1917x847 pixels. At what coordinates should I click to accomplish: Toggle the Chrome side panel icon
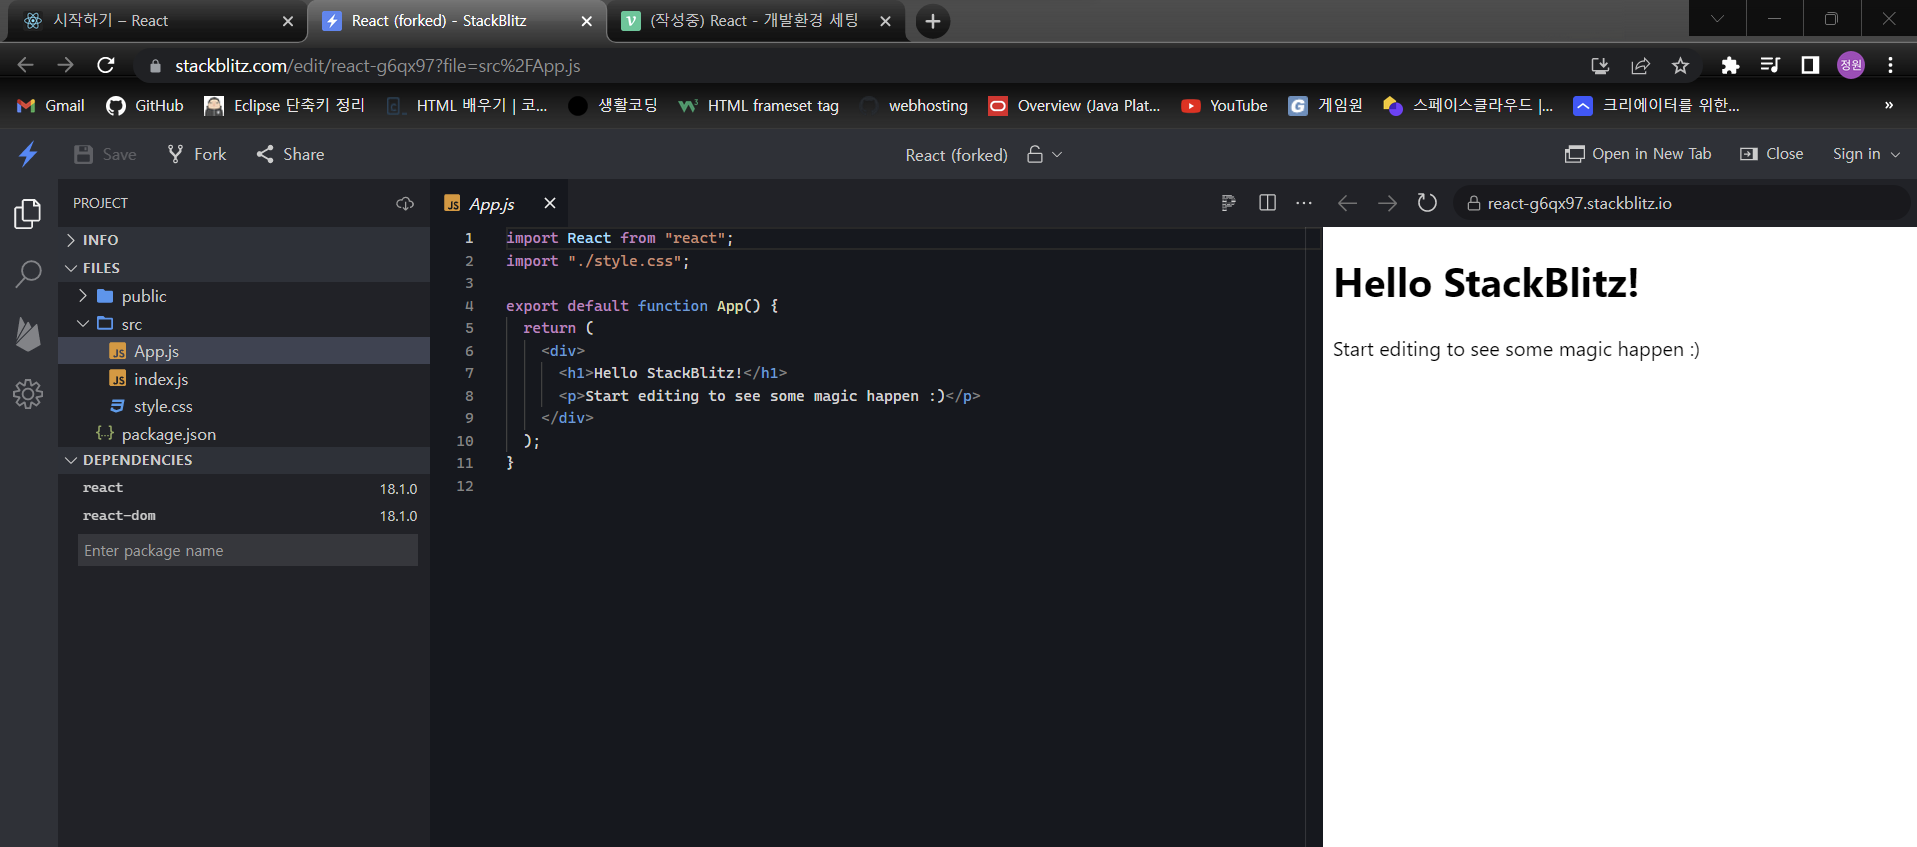point(1810,65)
